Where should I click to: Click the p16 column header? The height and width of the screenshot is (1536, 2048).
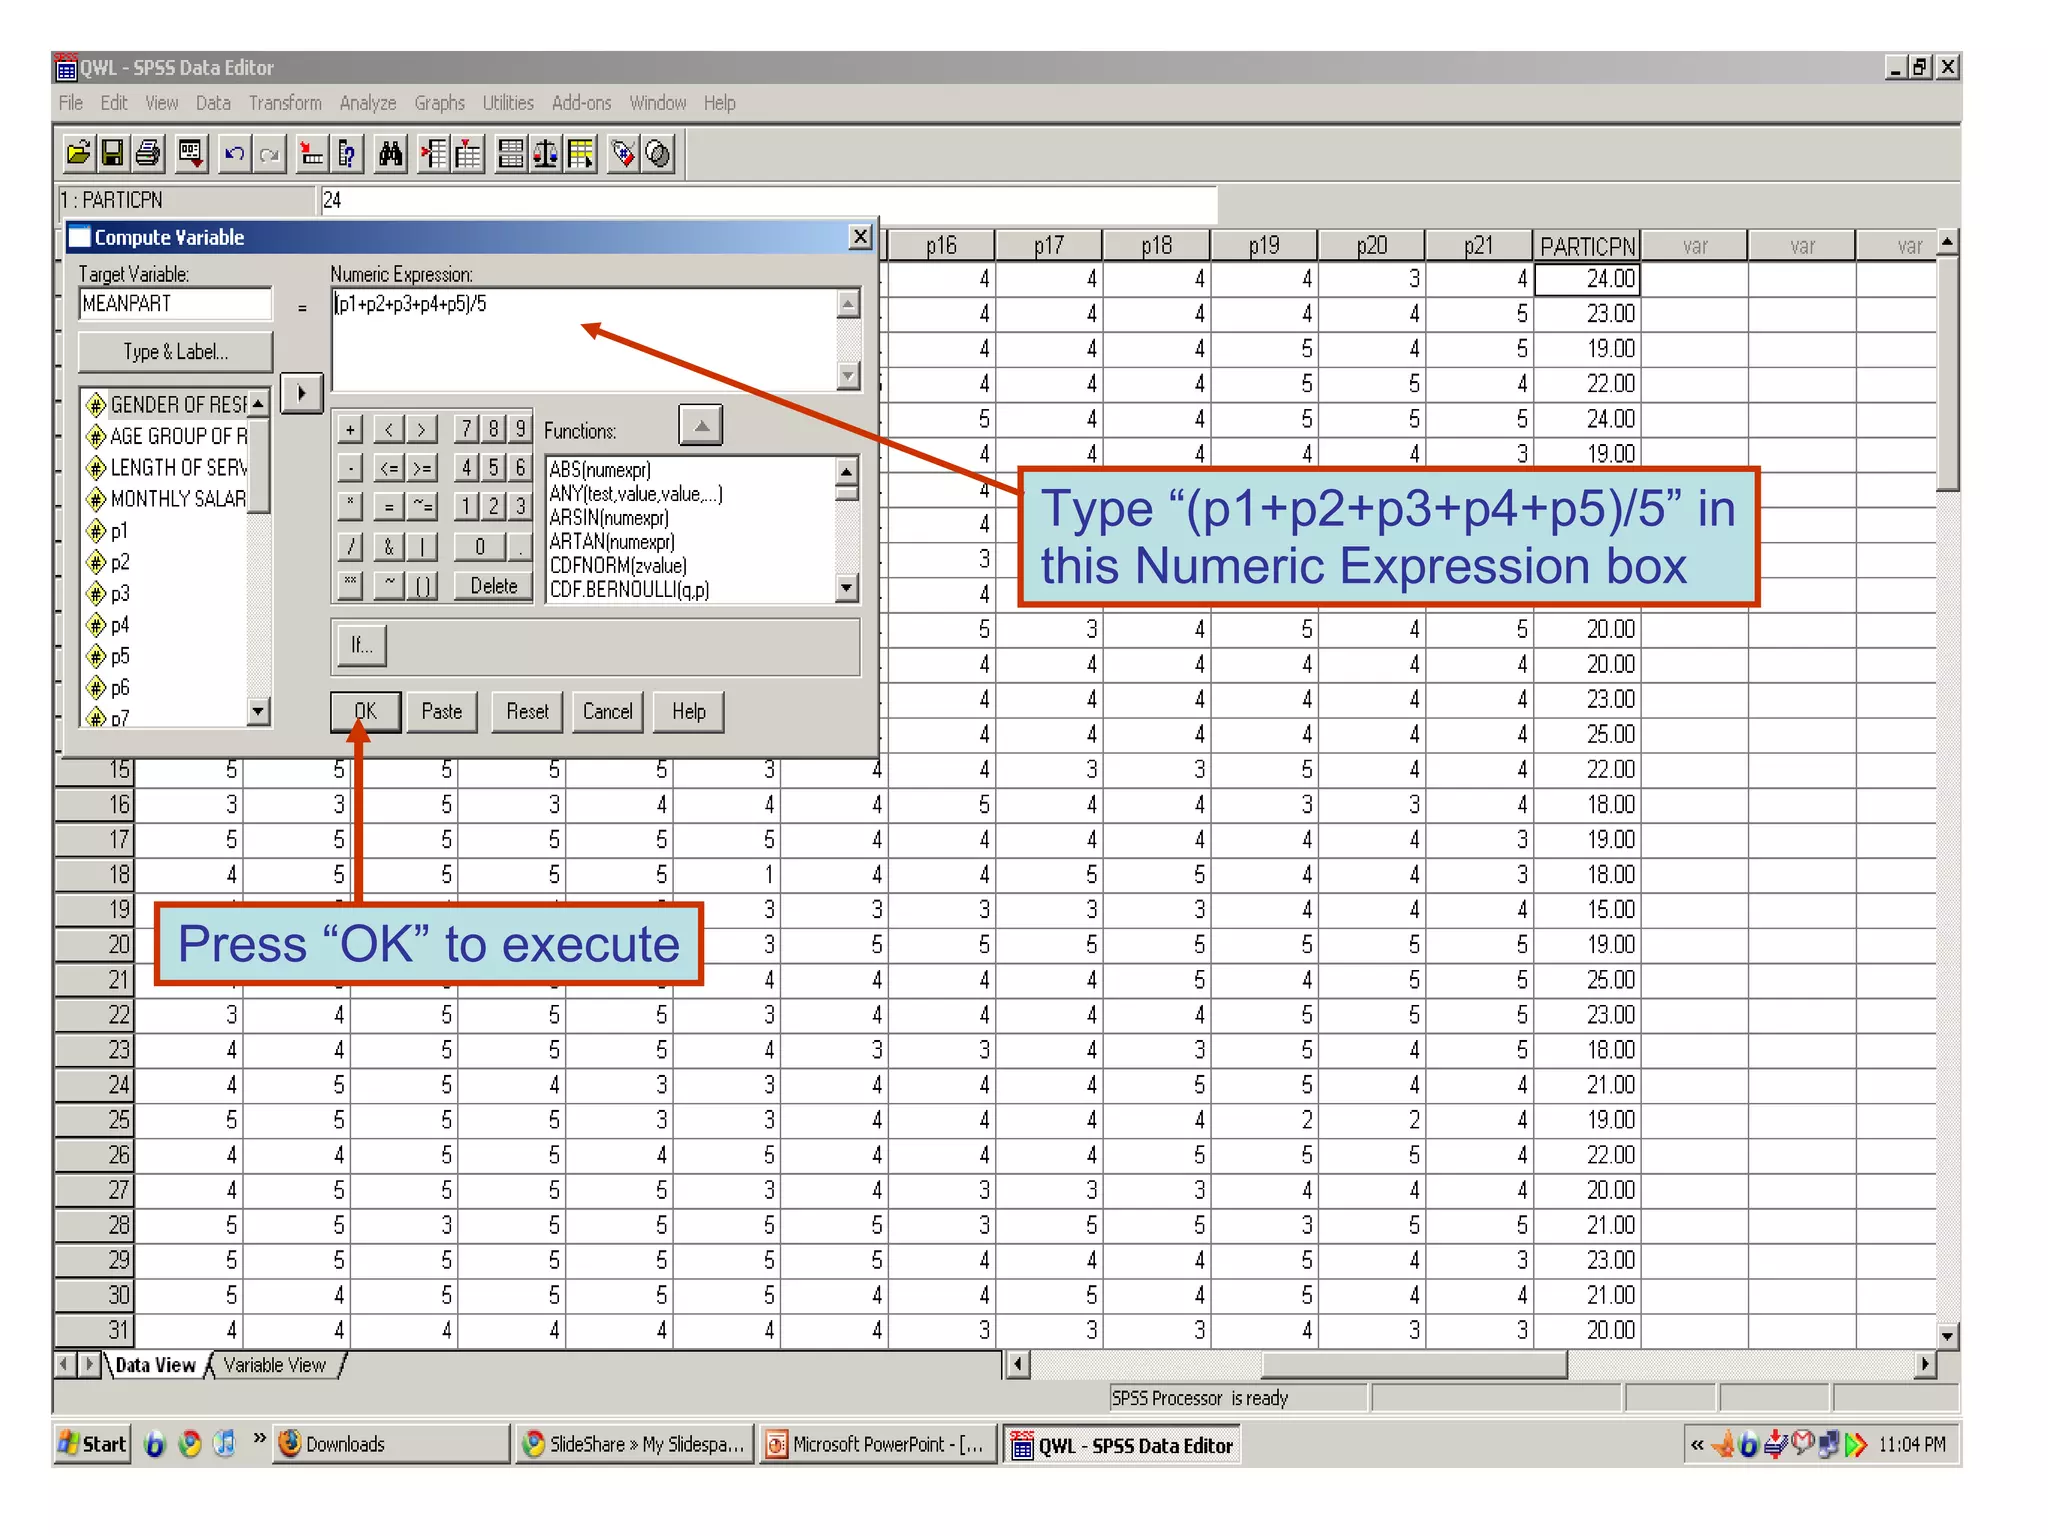point(941,246)
